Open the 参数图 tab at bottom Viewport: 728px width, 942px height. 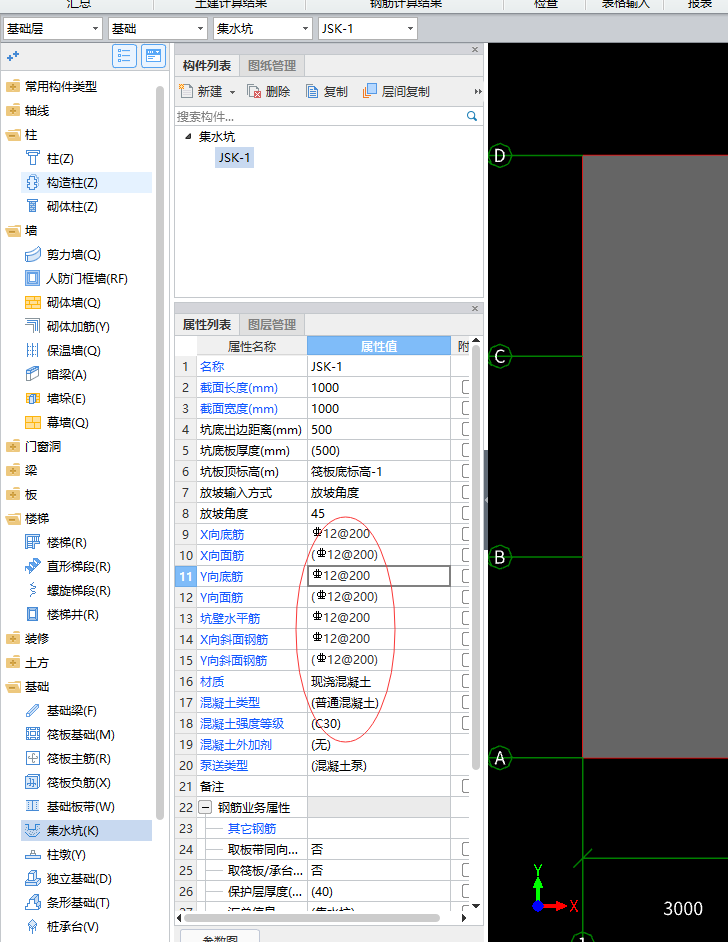220,937
